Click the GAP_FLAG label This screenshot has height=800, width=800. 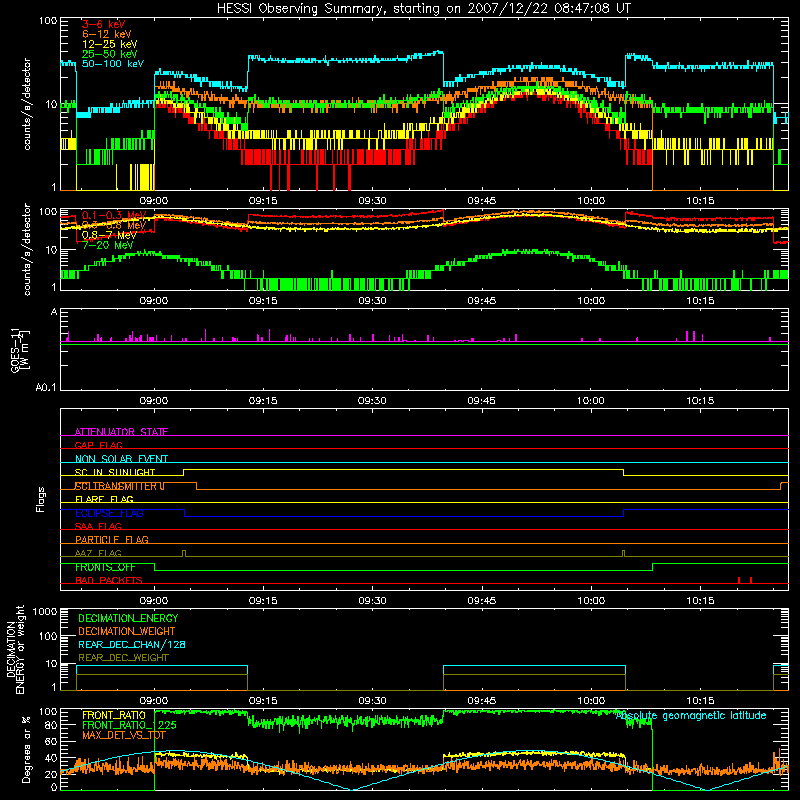point(98,445)
